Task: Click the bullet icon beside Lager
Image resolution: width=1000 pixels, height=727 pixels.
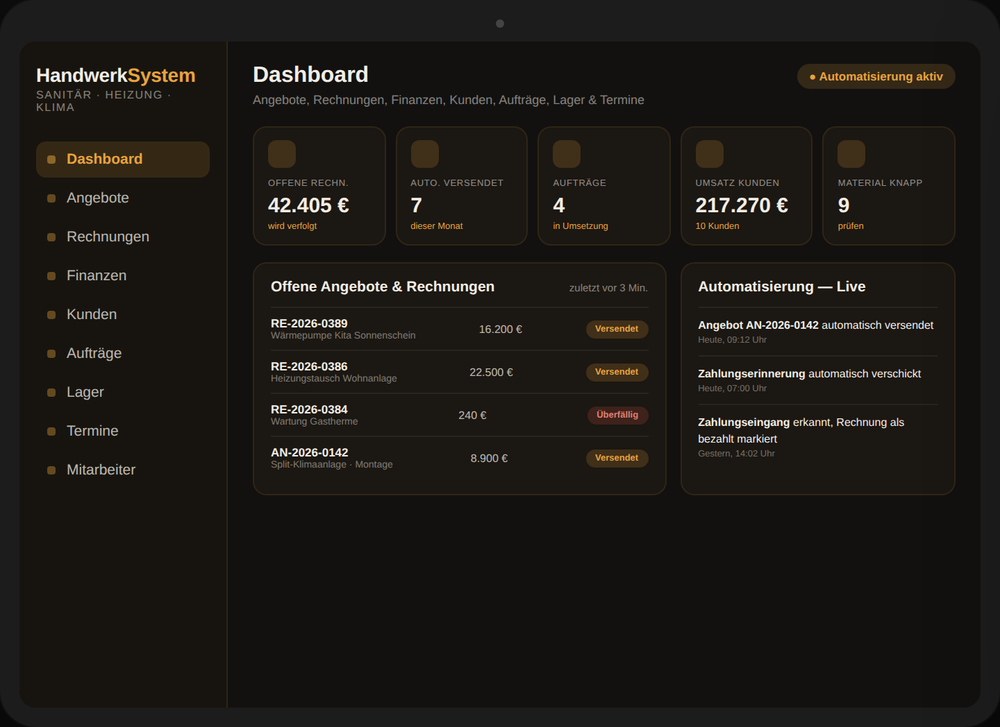Action: tap(52, 393)
